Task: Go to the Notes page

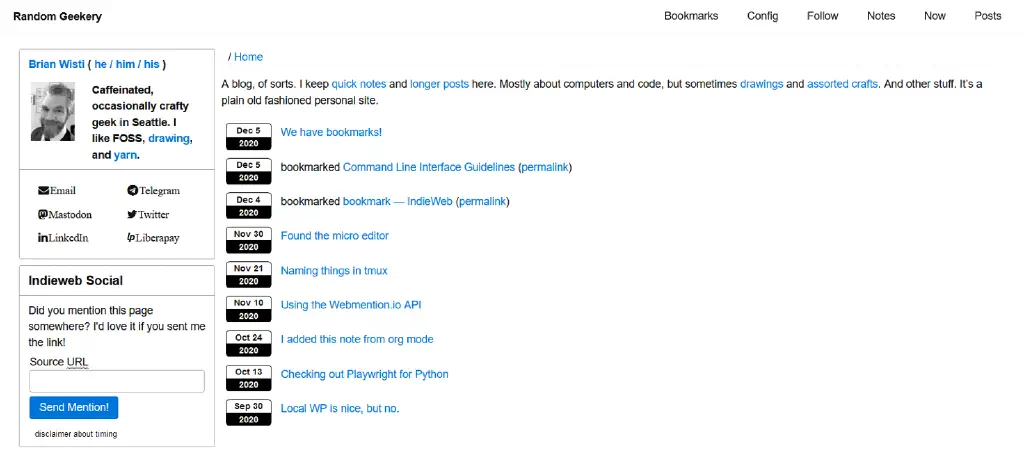Action: pyautogui.click(x=881, y=16)
